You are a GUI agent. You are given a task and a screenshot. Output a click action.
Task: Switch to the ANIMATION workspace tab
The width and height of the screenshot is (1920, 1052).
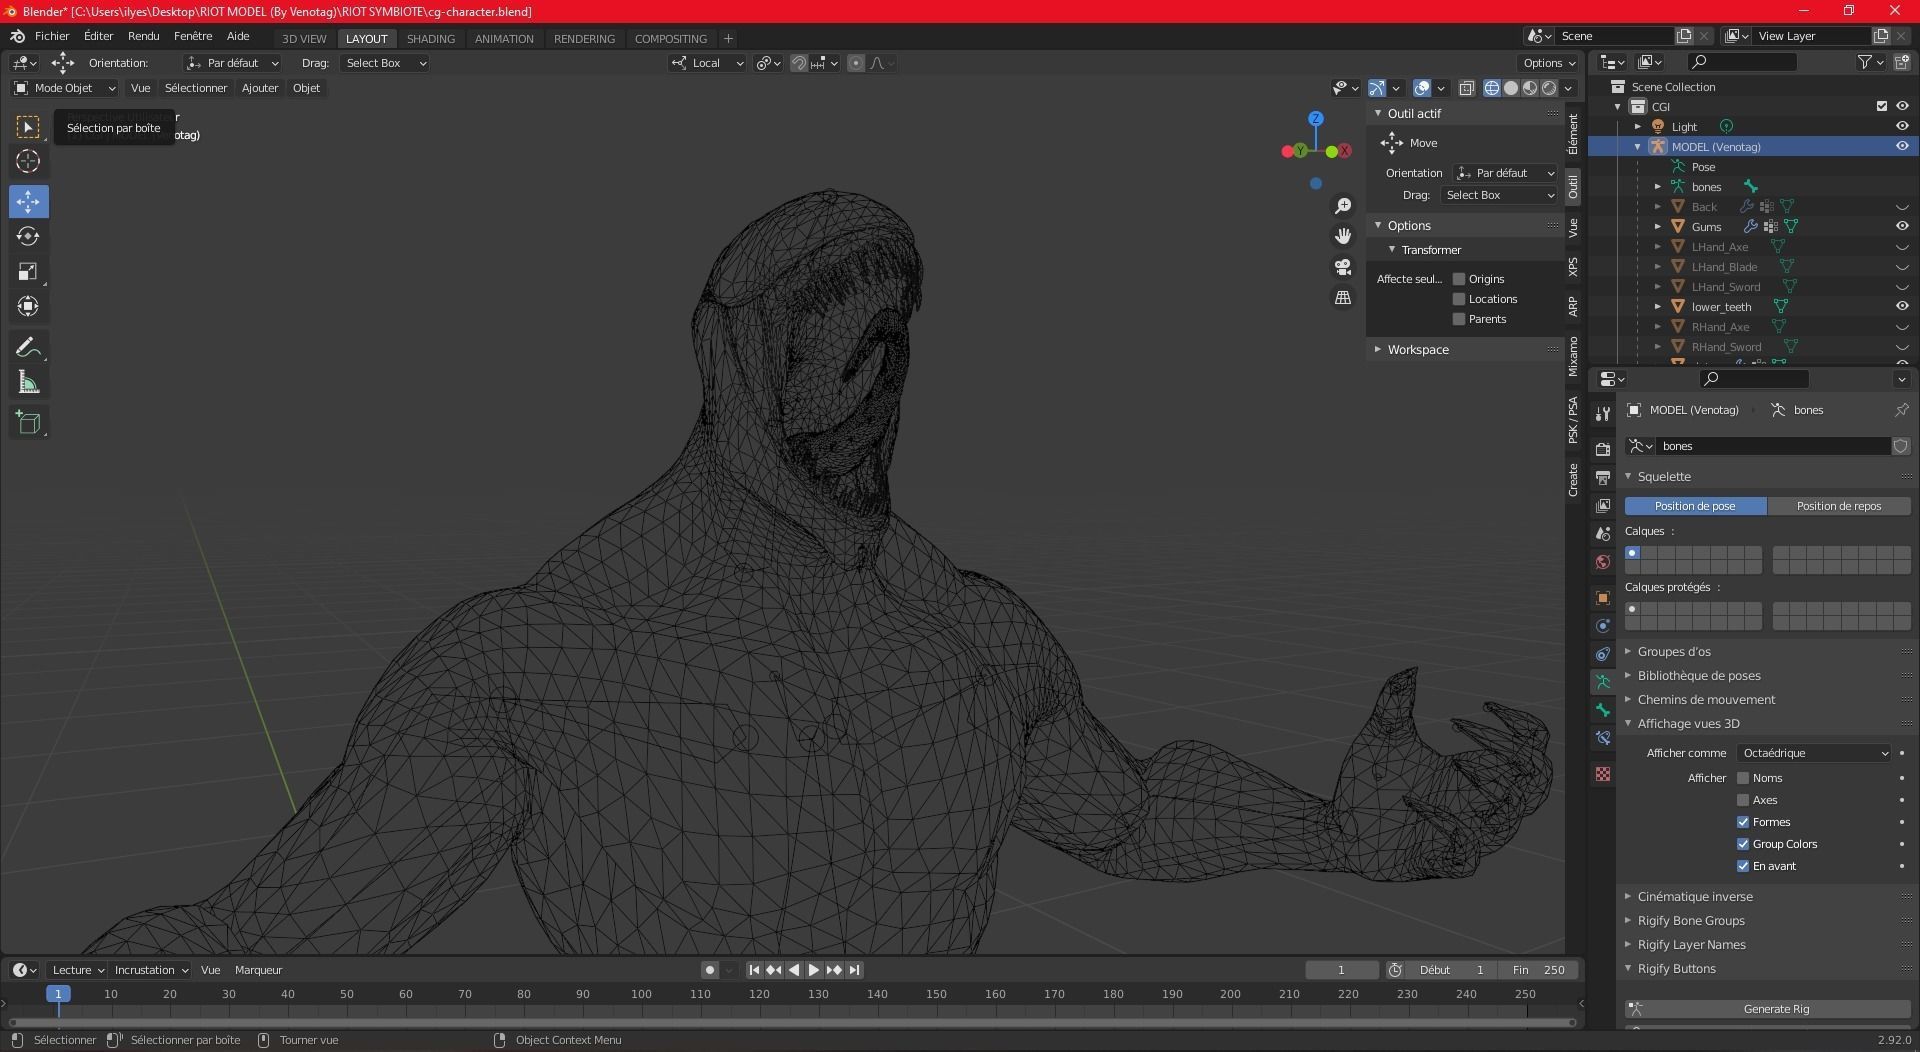[504, 39]
